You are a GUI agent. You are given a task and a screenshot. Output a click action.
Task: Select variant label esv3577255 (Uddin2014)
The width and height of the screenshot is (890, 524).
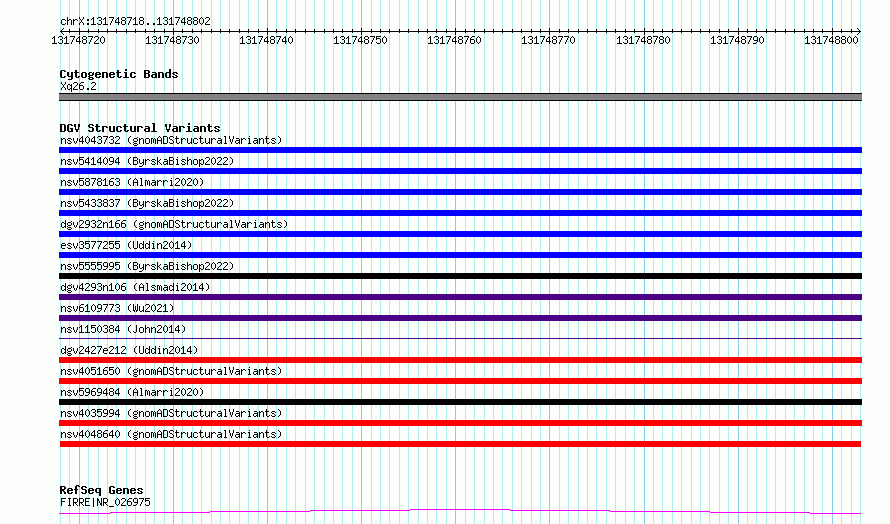coord(126,245)
